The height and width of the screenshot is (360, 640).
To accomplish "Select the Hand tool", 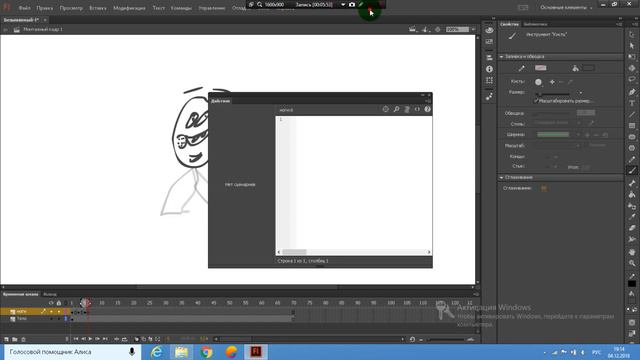I will (x=632, y=252).
